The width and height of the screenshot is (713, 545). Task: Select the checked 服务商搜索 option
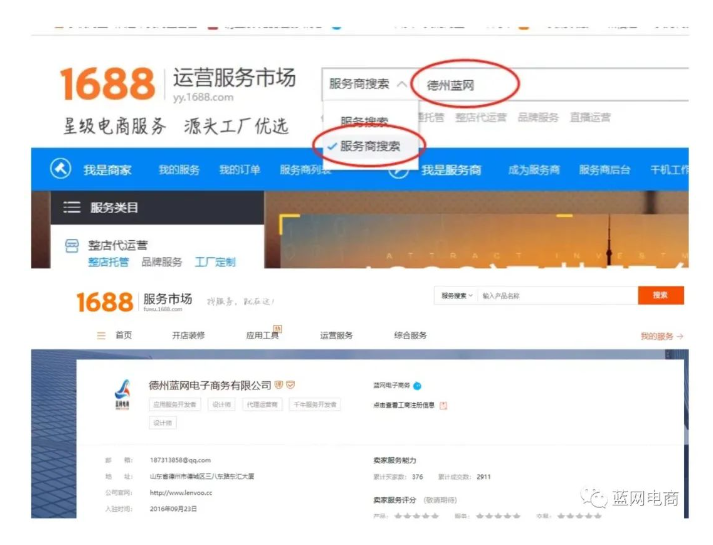(369, 146)
